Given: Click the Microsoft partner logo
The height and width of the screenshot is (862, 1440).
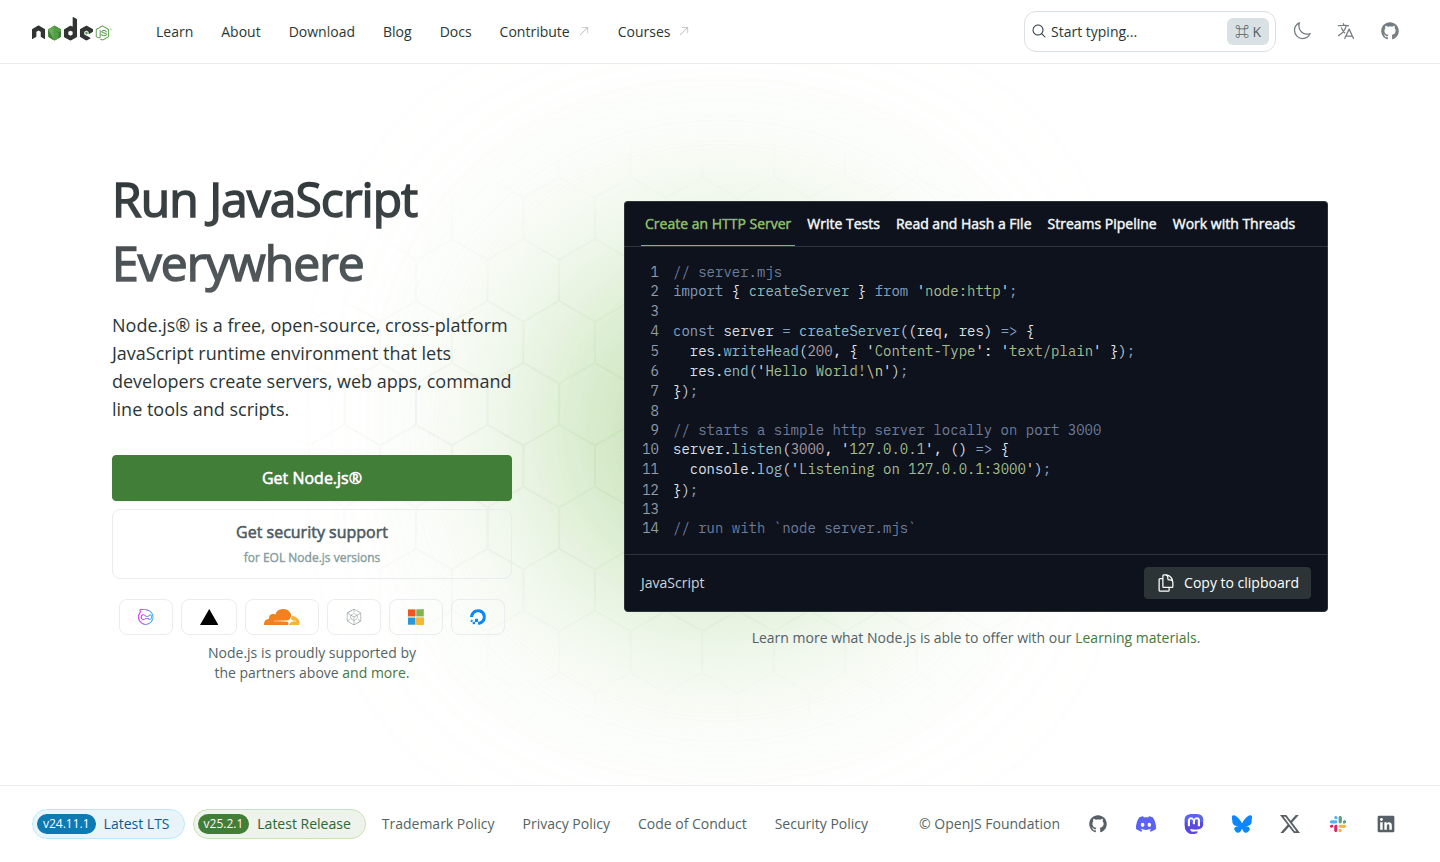Looking at the screenshot, I should point(416,617).
